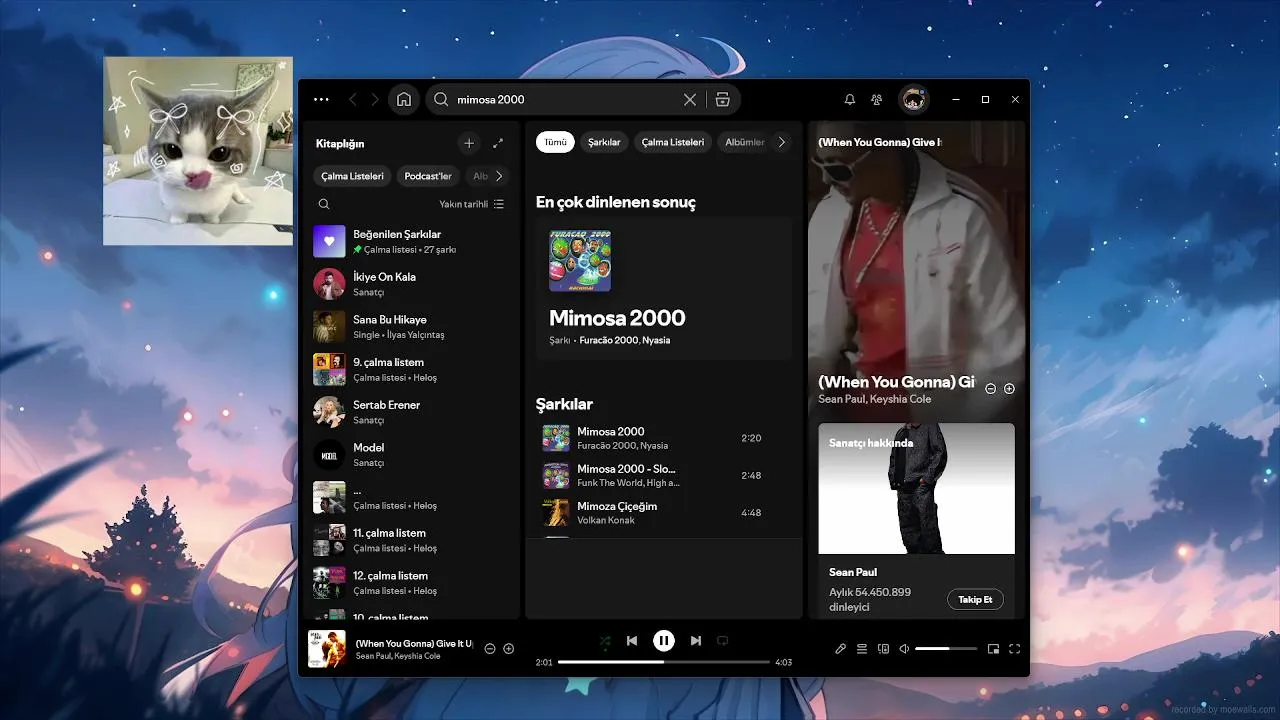The height and width of the screenshot is (720, 1280).
Task: Open the Furacão 2000, Nyasia link in top result
Action: tap(625, 340)
